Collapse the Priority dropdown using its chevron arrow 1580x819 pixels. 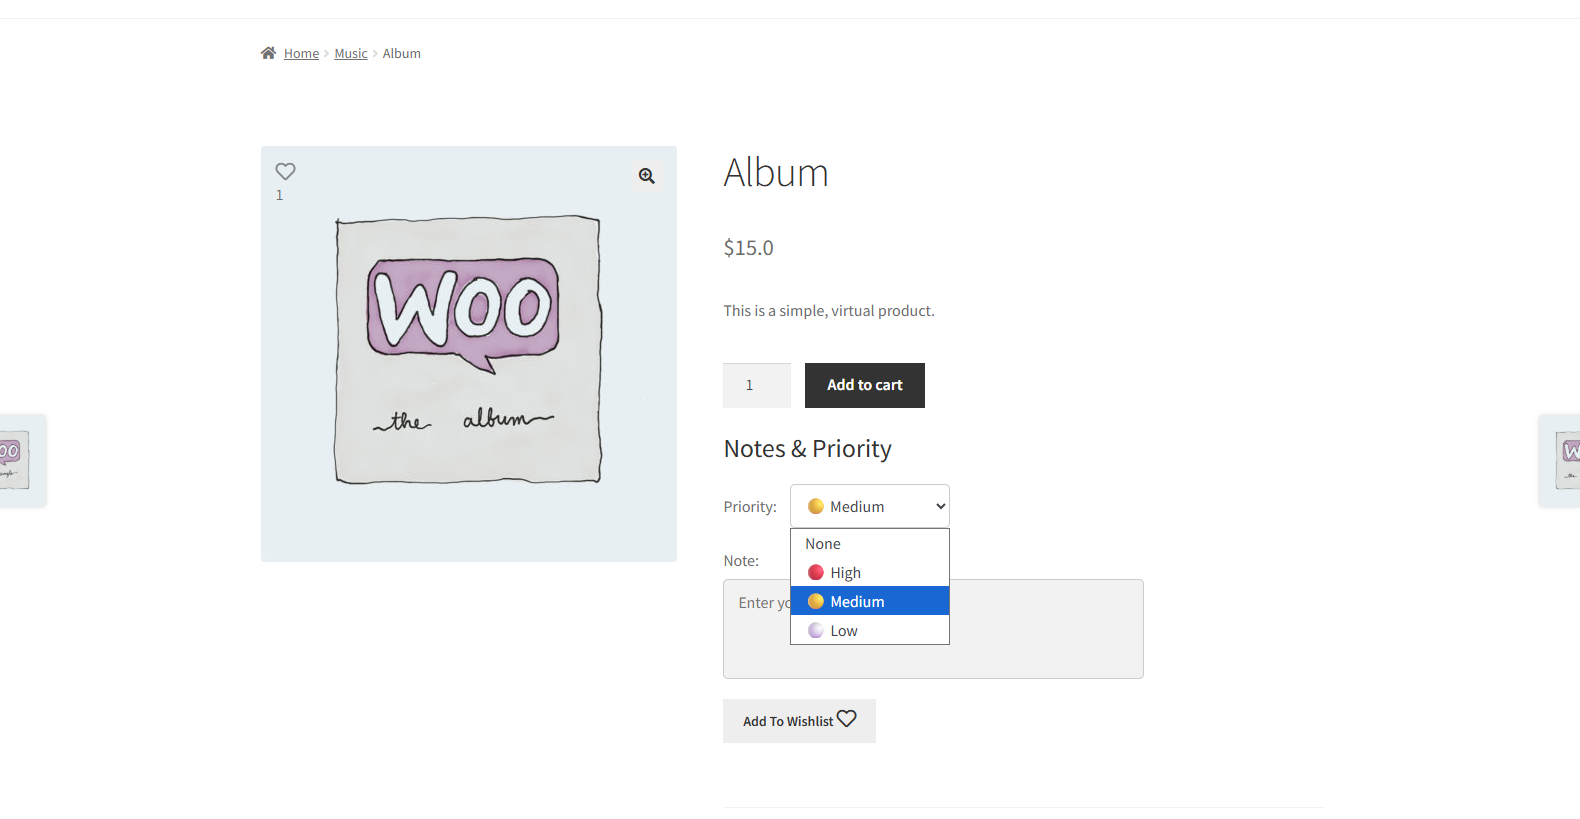coord(940,507)
